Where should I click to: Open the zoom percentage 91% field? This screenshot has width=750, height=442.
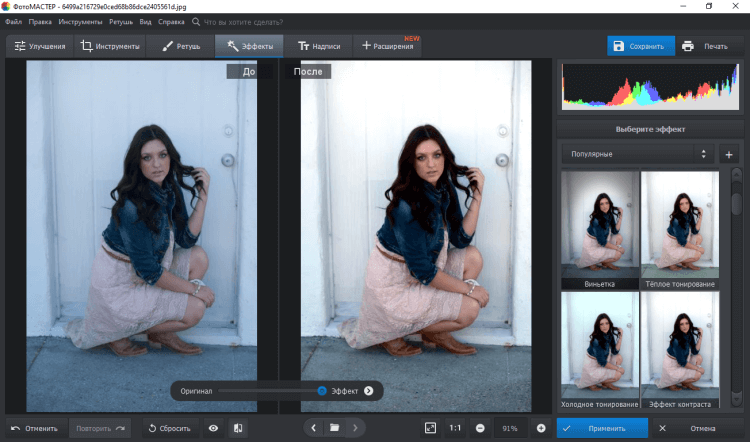(x=510, y=428)
